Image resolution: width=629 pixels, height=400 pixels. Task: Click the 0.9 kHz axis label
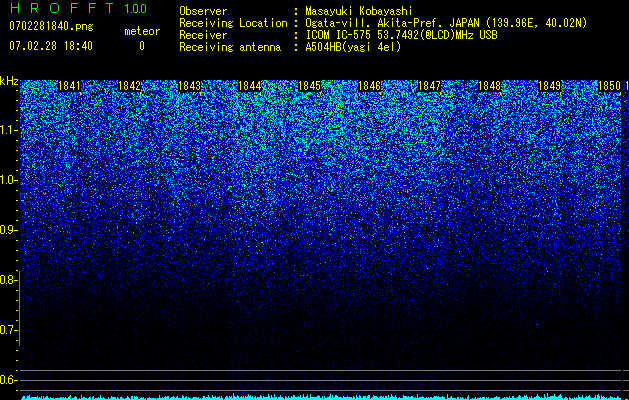point(7,230)
